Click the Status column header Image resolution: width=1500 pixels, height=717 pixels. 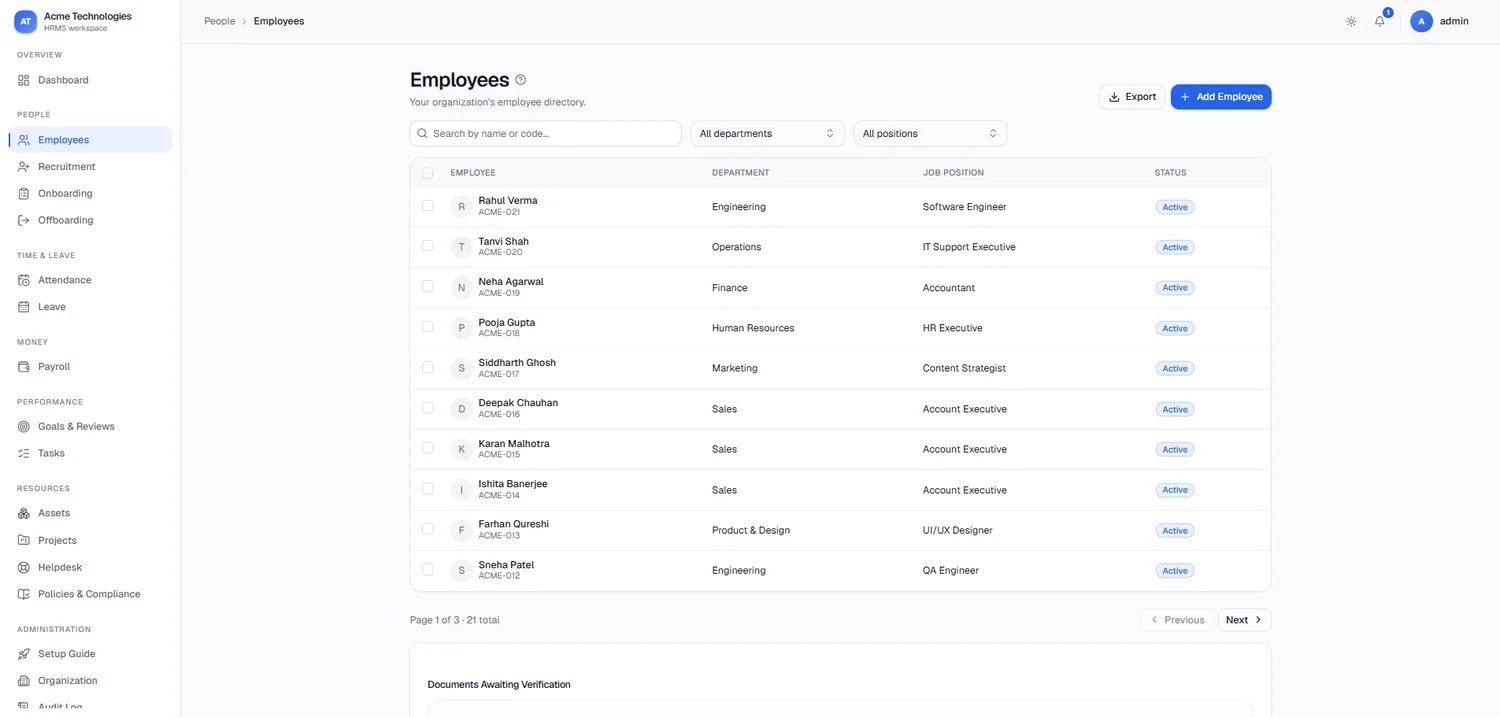[1170, 173]
